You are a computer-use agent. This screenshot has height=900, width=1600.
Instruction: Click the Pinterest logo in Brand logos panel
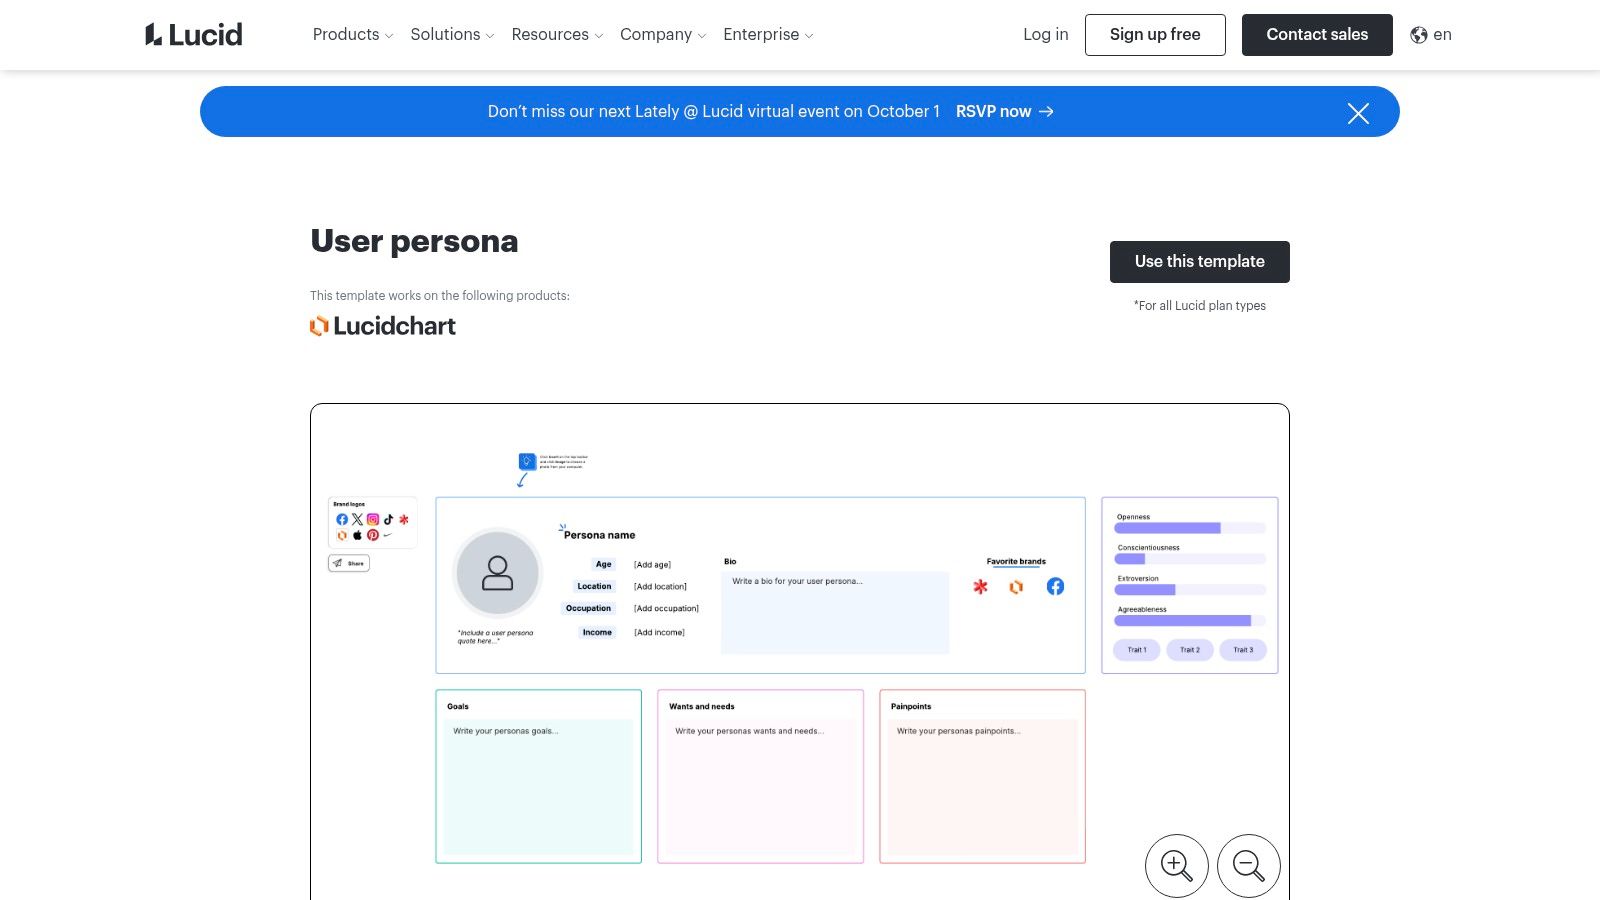click(373, 535)
